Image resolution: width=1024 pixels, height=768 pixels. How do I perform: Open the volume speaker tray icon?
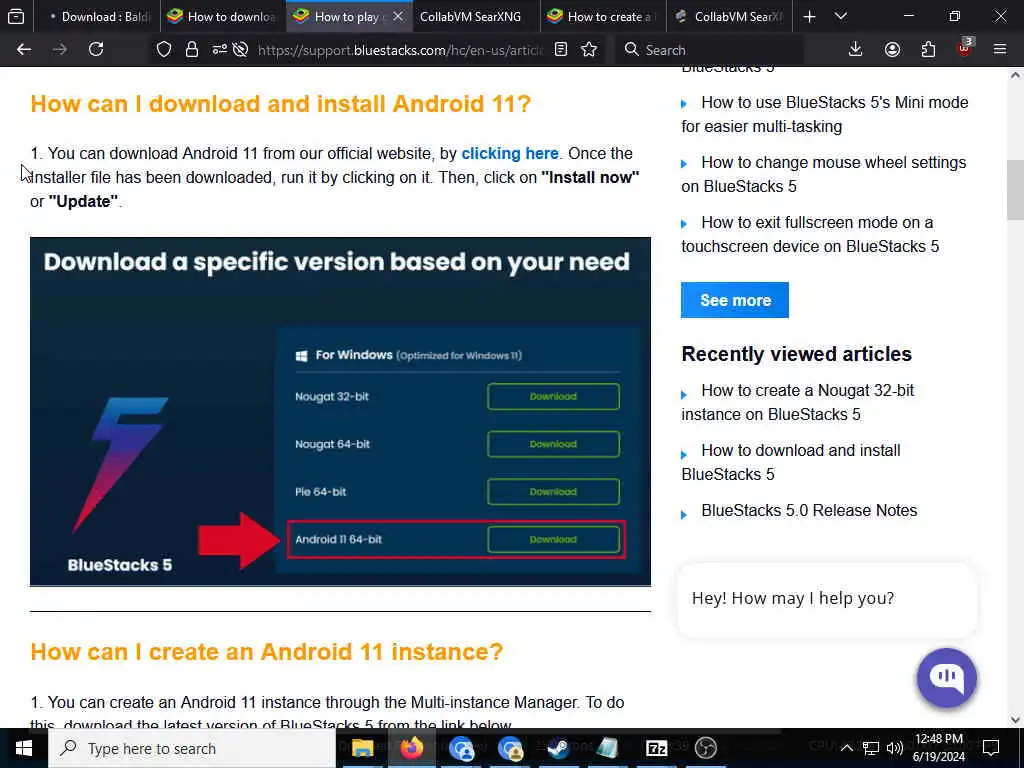(895, 748)
